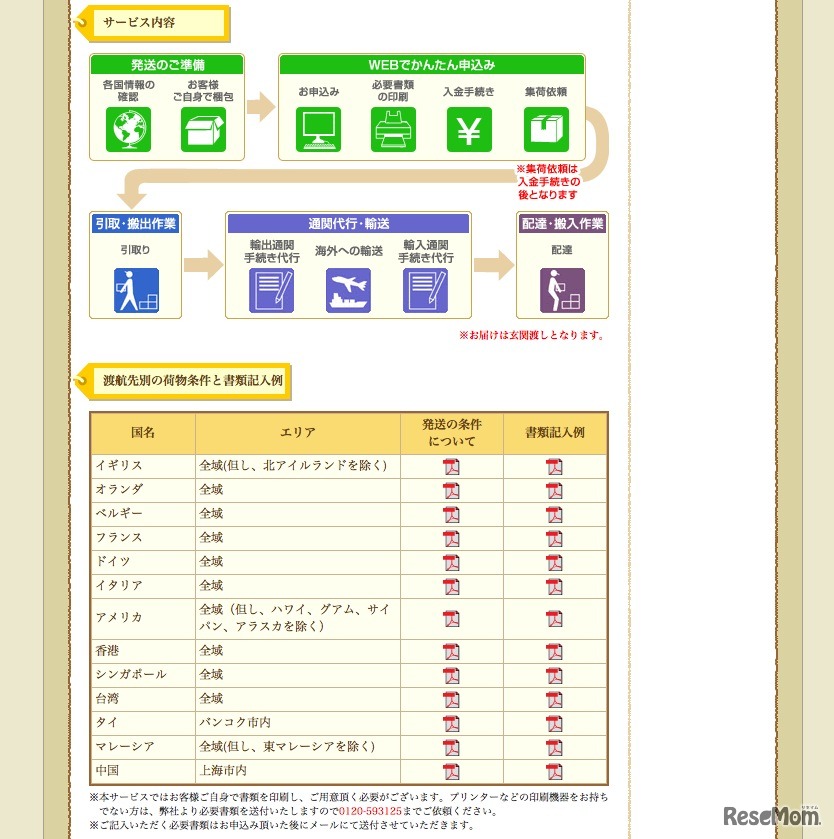The image size is (834, 839).
Task: Click the globe icon for 各国情報の確認
Action: [x=128, y=129]
